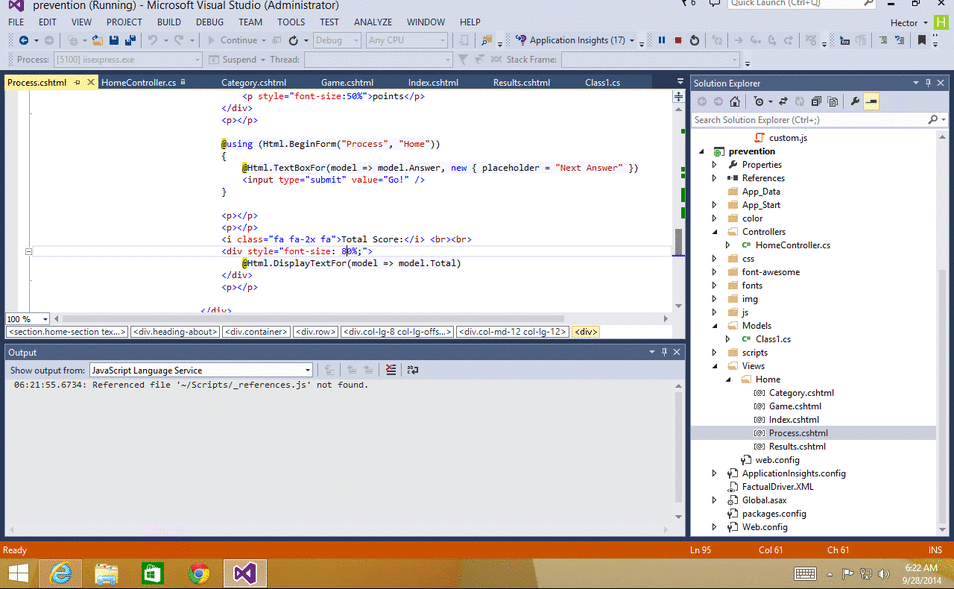The image size is (954, 589).
Task: Stop debugging with the red square button
Action: 678,40
